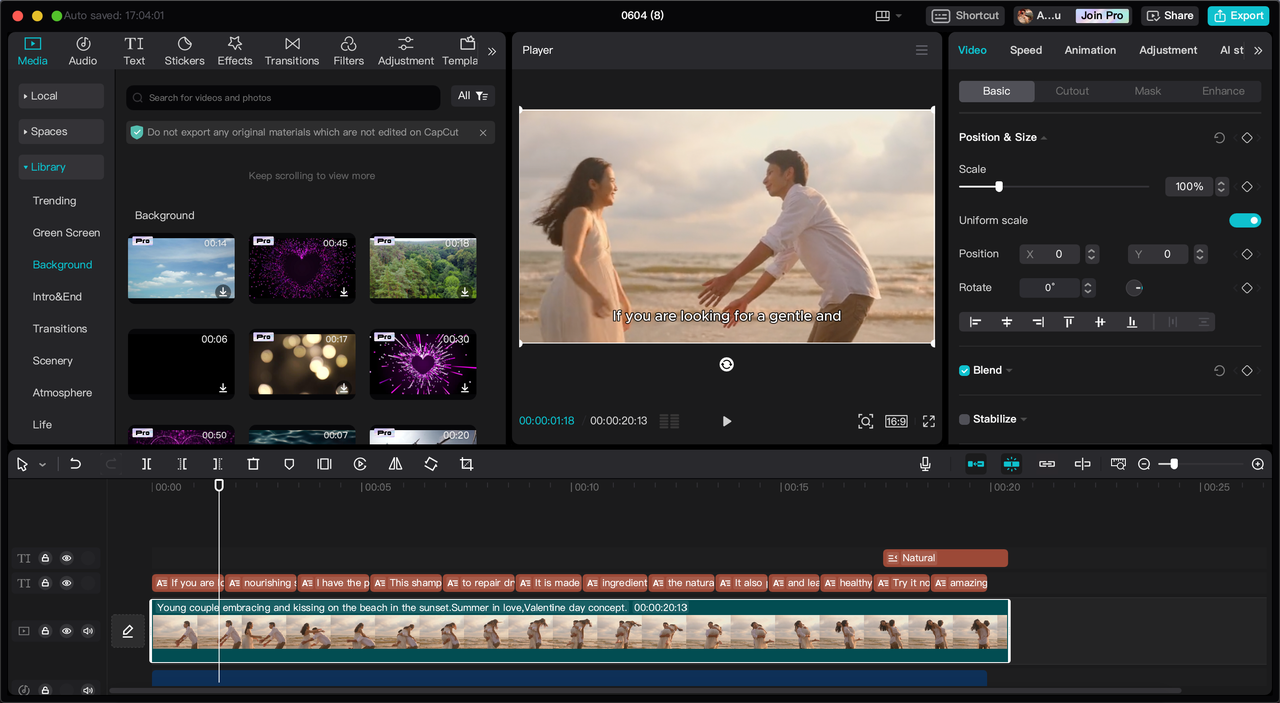1280x703 pixels.
Task: Add a marker with shield icon
Action: pyautogui.click(x=289, y=464)
